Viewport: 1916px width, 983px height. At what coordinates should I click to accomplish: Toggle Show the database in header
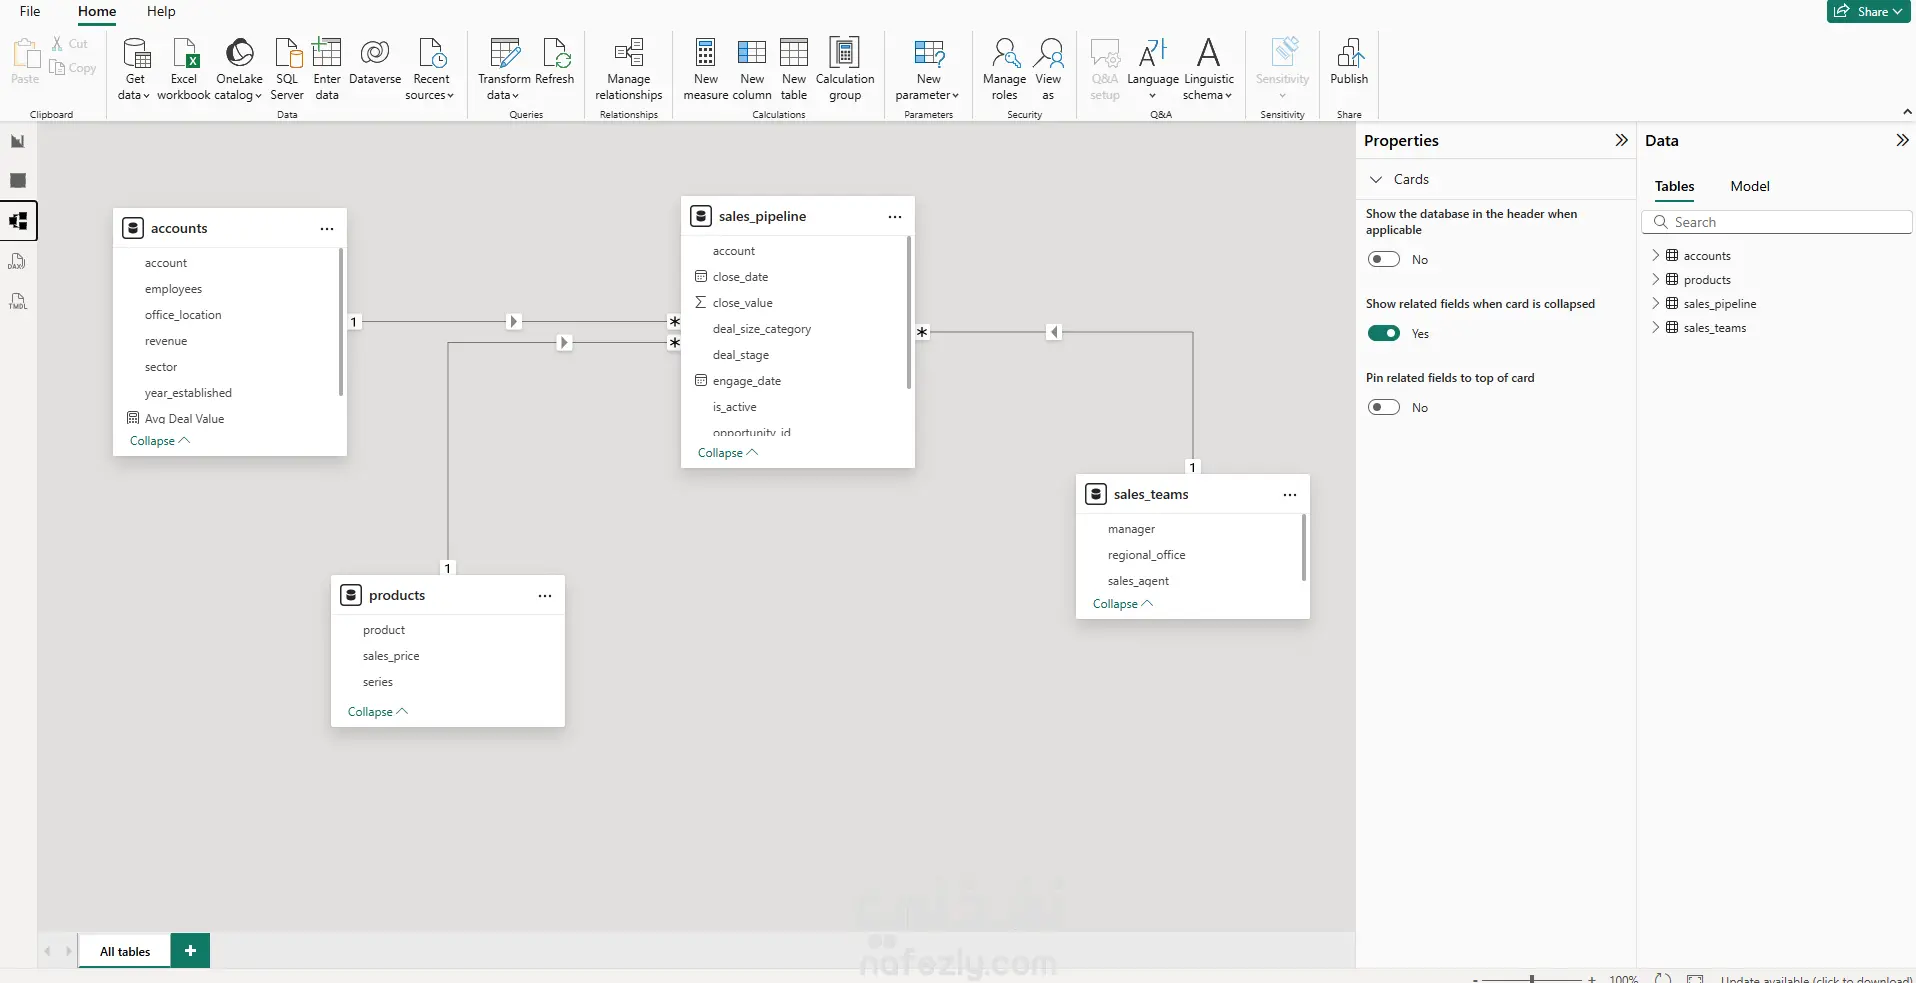pos(1384,260)
